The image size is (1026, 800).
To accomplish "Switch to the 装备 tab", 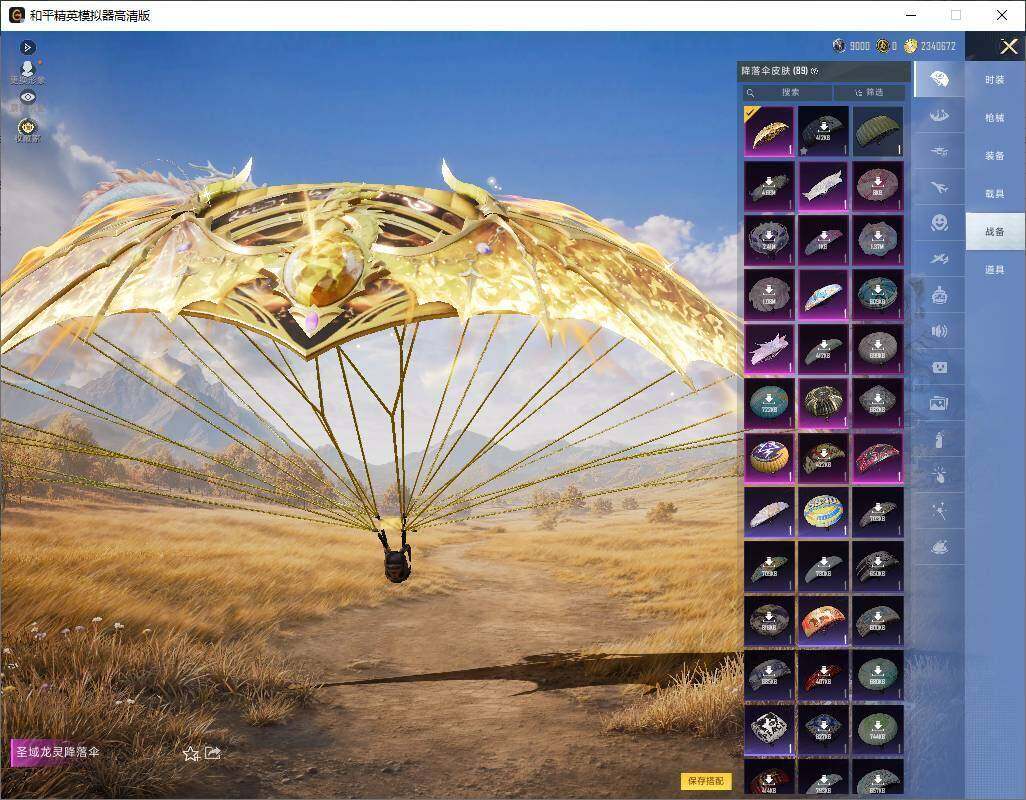I will pos(995,156).
